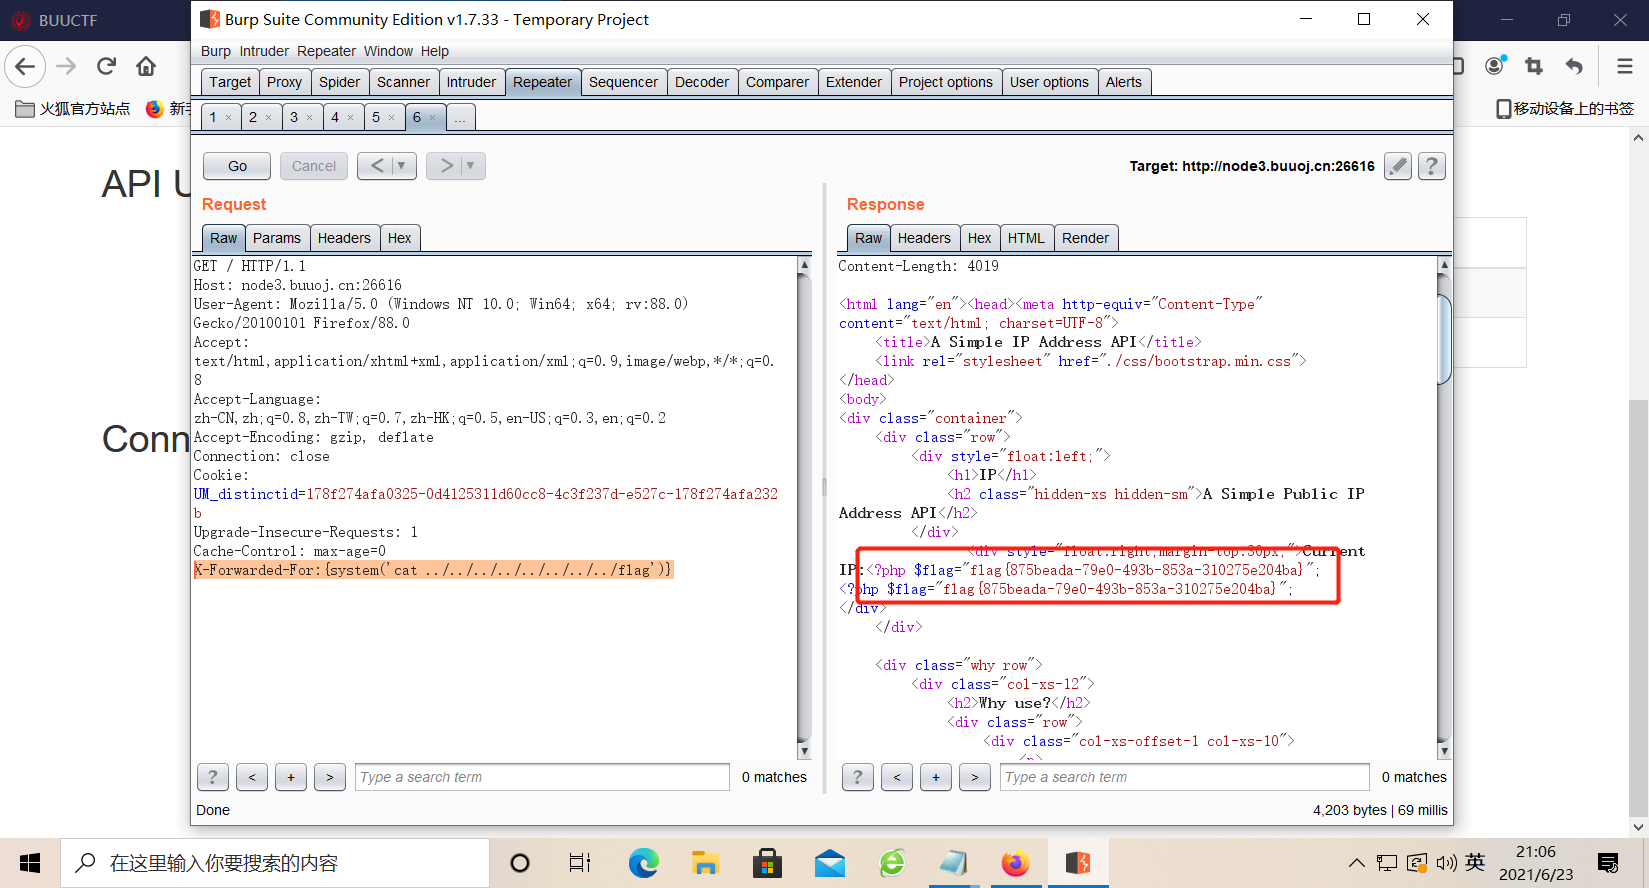Close Repeater tab 6 with its x
1649x888 pixels.
(x=432, y=118)
